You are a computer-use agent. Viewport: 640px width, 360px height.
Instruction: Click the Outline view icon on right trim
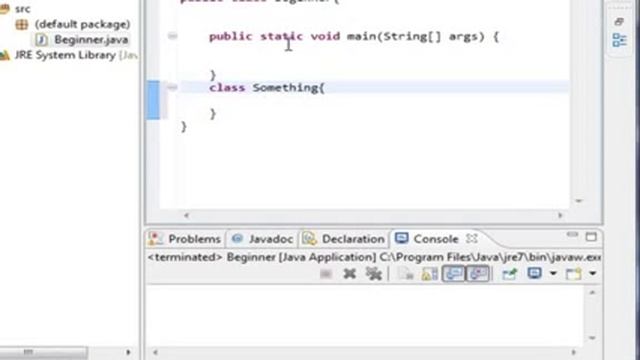click(619, 40)
